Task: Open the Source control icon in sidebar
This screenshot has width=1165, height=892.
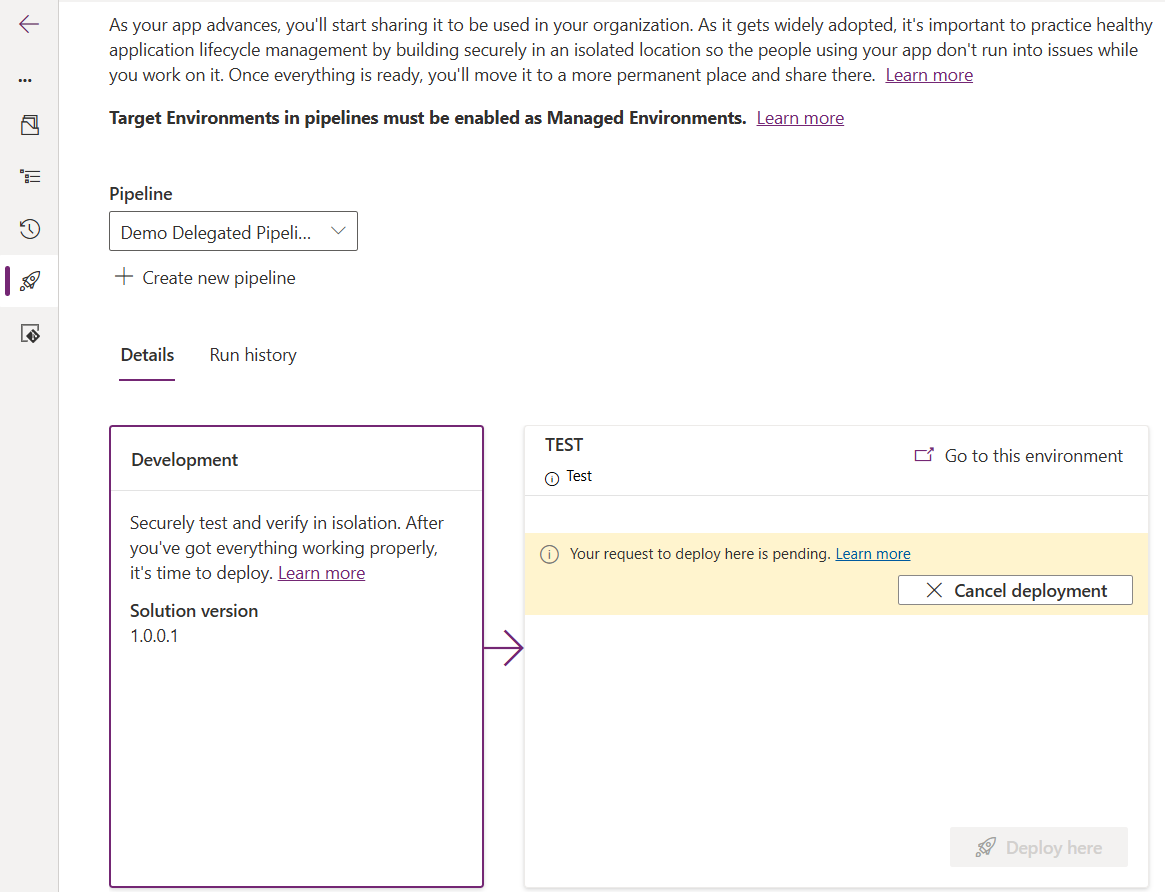Action: 30,333
